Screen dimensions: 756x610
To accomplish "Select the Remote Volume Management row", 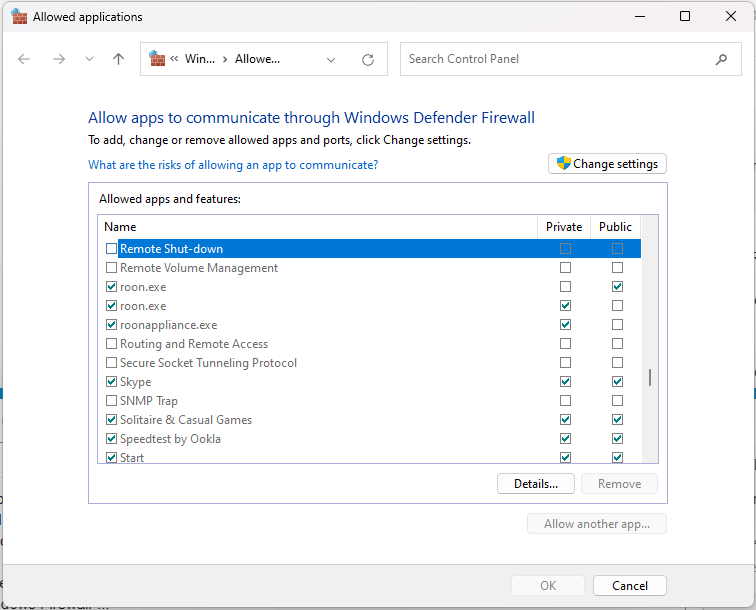I will click(x=370, y=268).
